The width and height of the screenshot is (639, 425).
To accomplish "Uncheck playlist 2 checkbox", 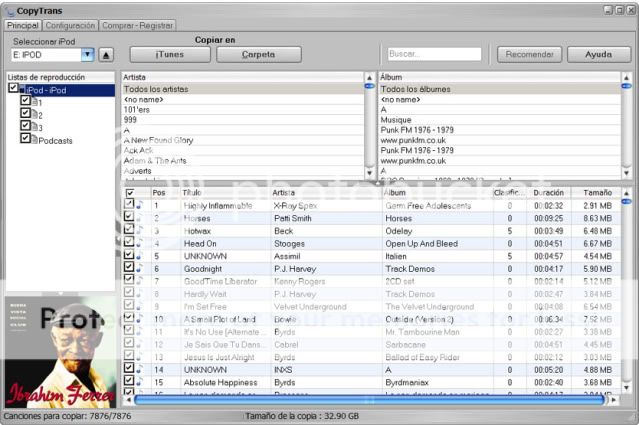I will pyautogui.click(x=25, y=113).
